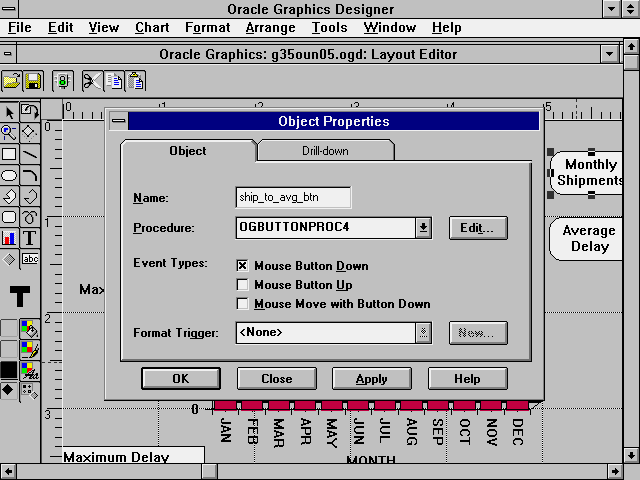Open the Arrange menu
Viewport: 640px width, 480px height.
pos(271,28)
